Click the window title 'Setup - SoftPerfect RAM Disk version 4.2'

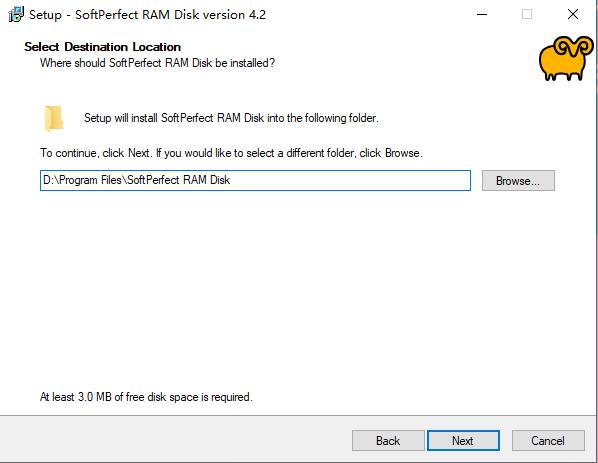(147, 15)
